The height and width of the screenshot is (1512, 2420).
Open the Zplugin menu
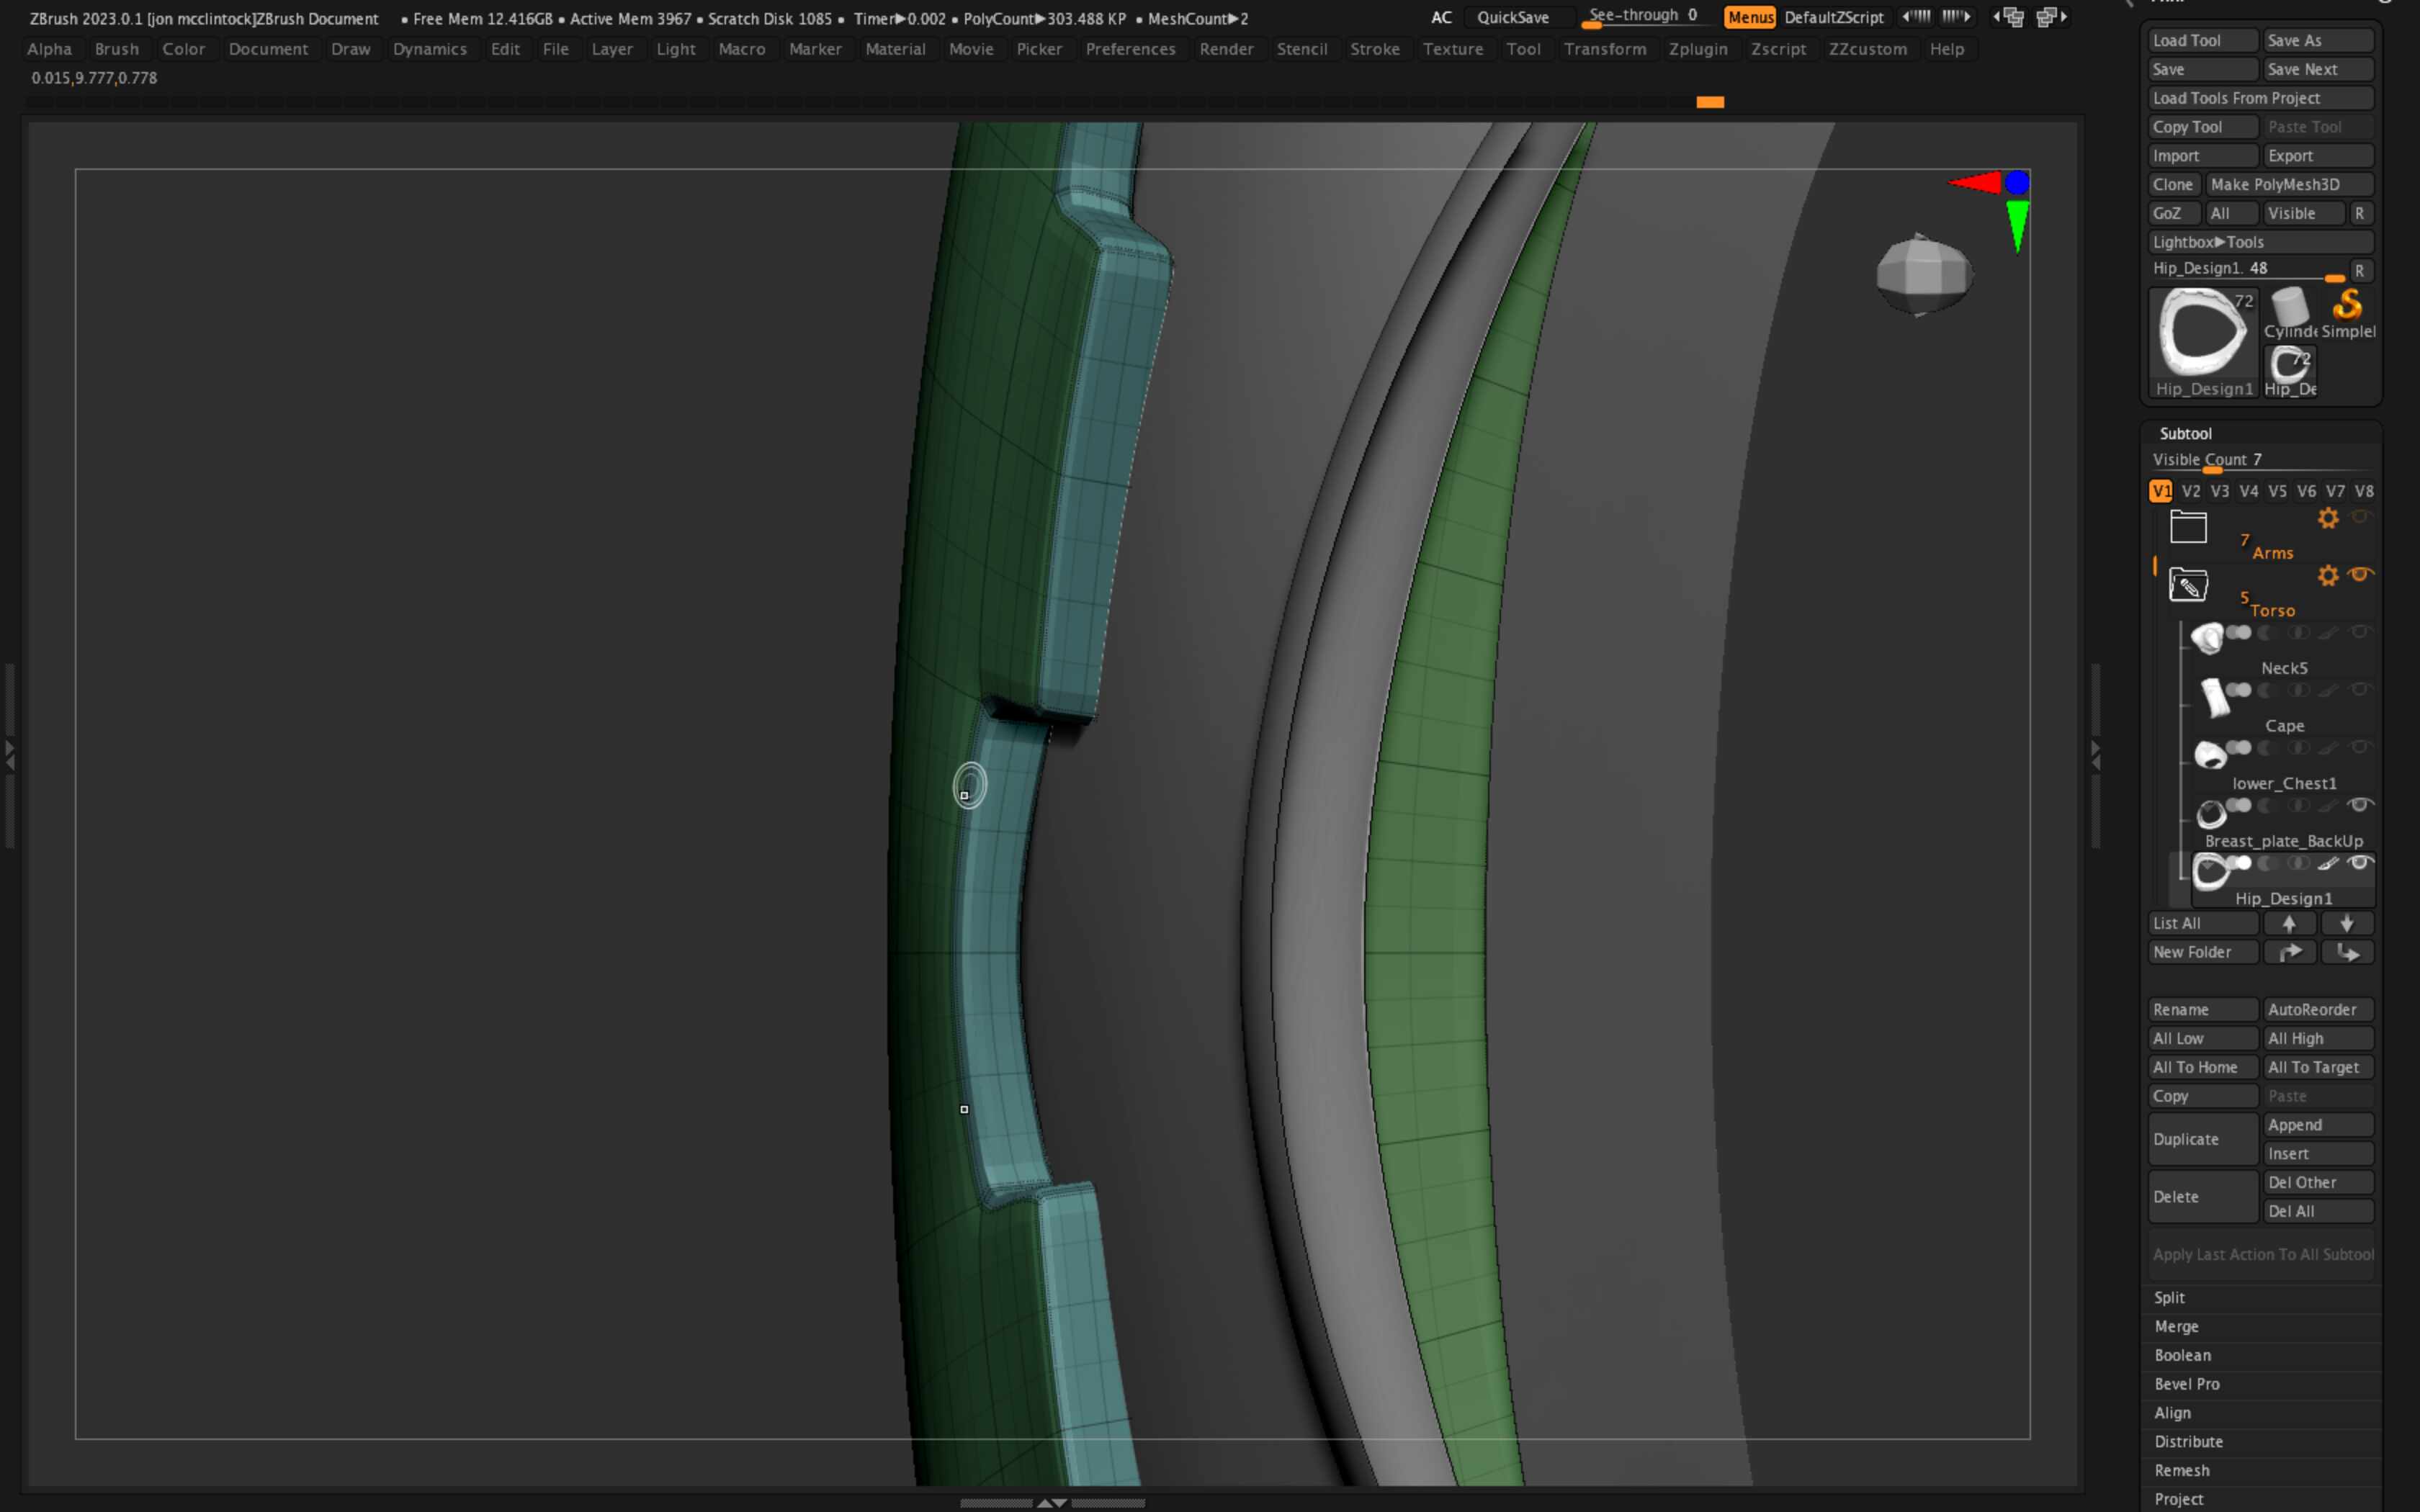pyautogui.click(x=1699, y=49)
